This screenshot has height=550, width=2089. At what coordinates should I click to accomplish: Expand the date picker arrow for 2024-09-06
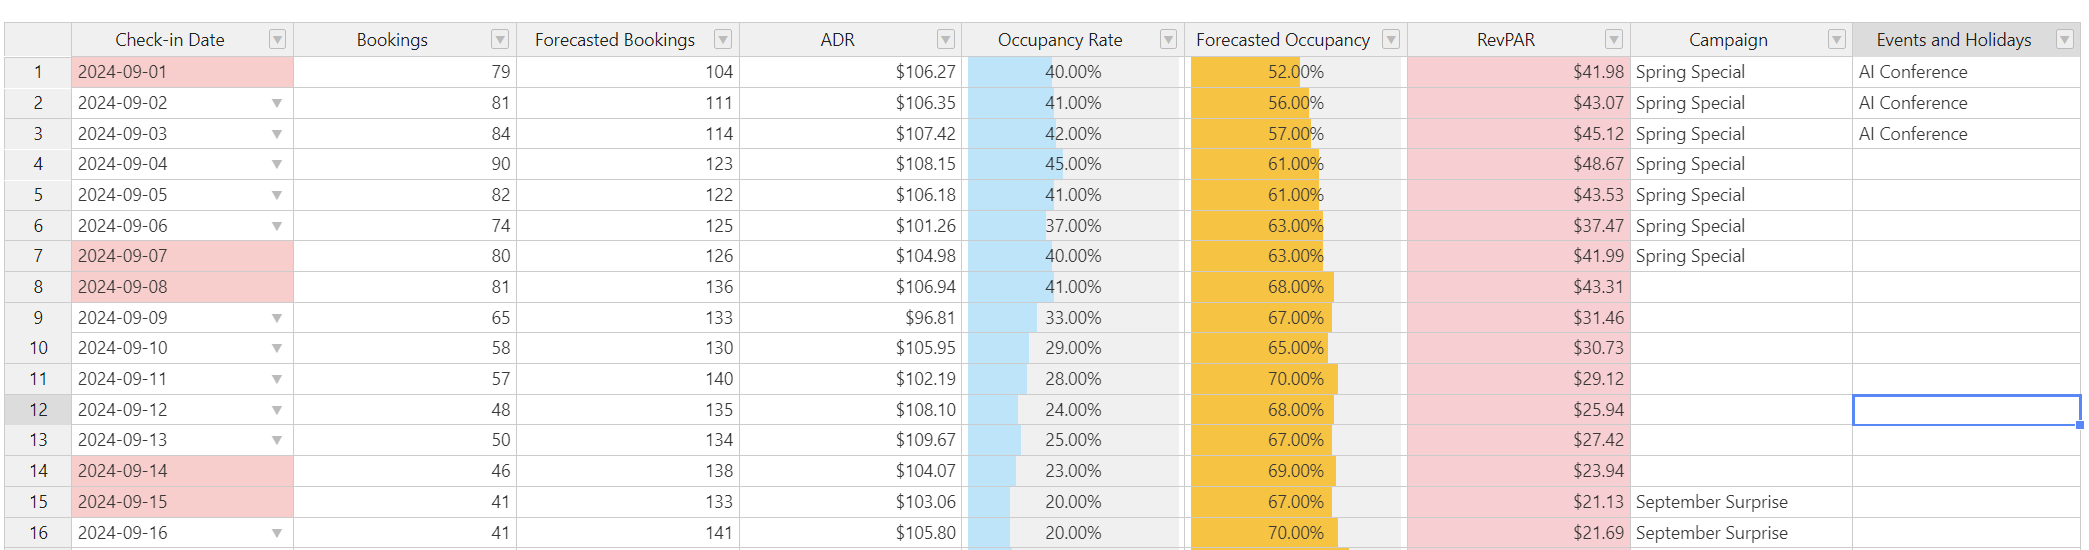pyautogui.click(x=277, y=227)
